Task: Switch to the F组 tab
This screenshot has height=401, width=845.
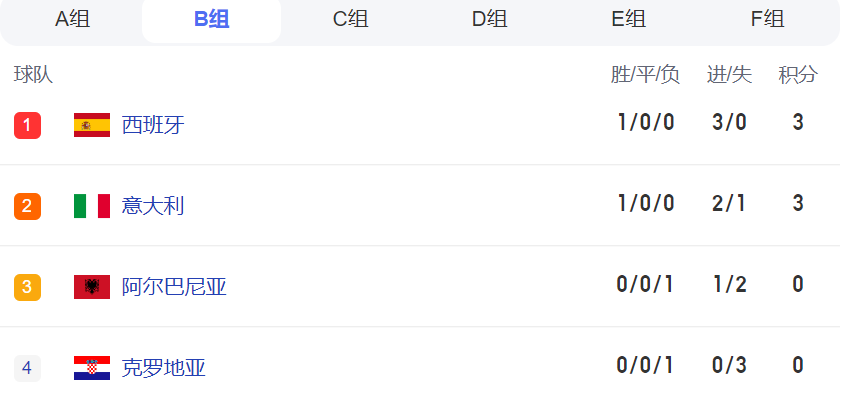Action: coord(767,19)
